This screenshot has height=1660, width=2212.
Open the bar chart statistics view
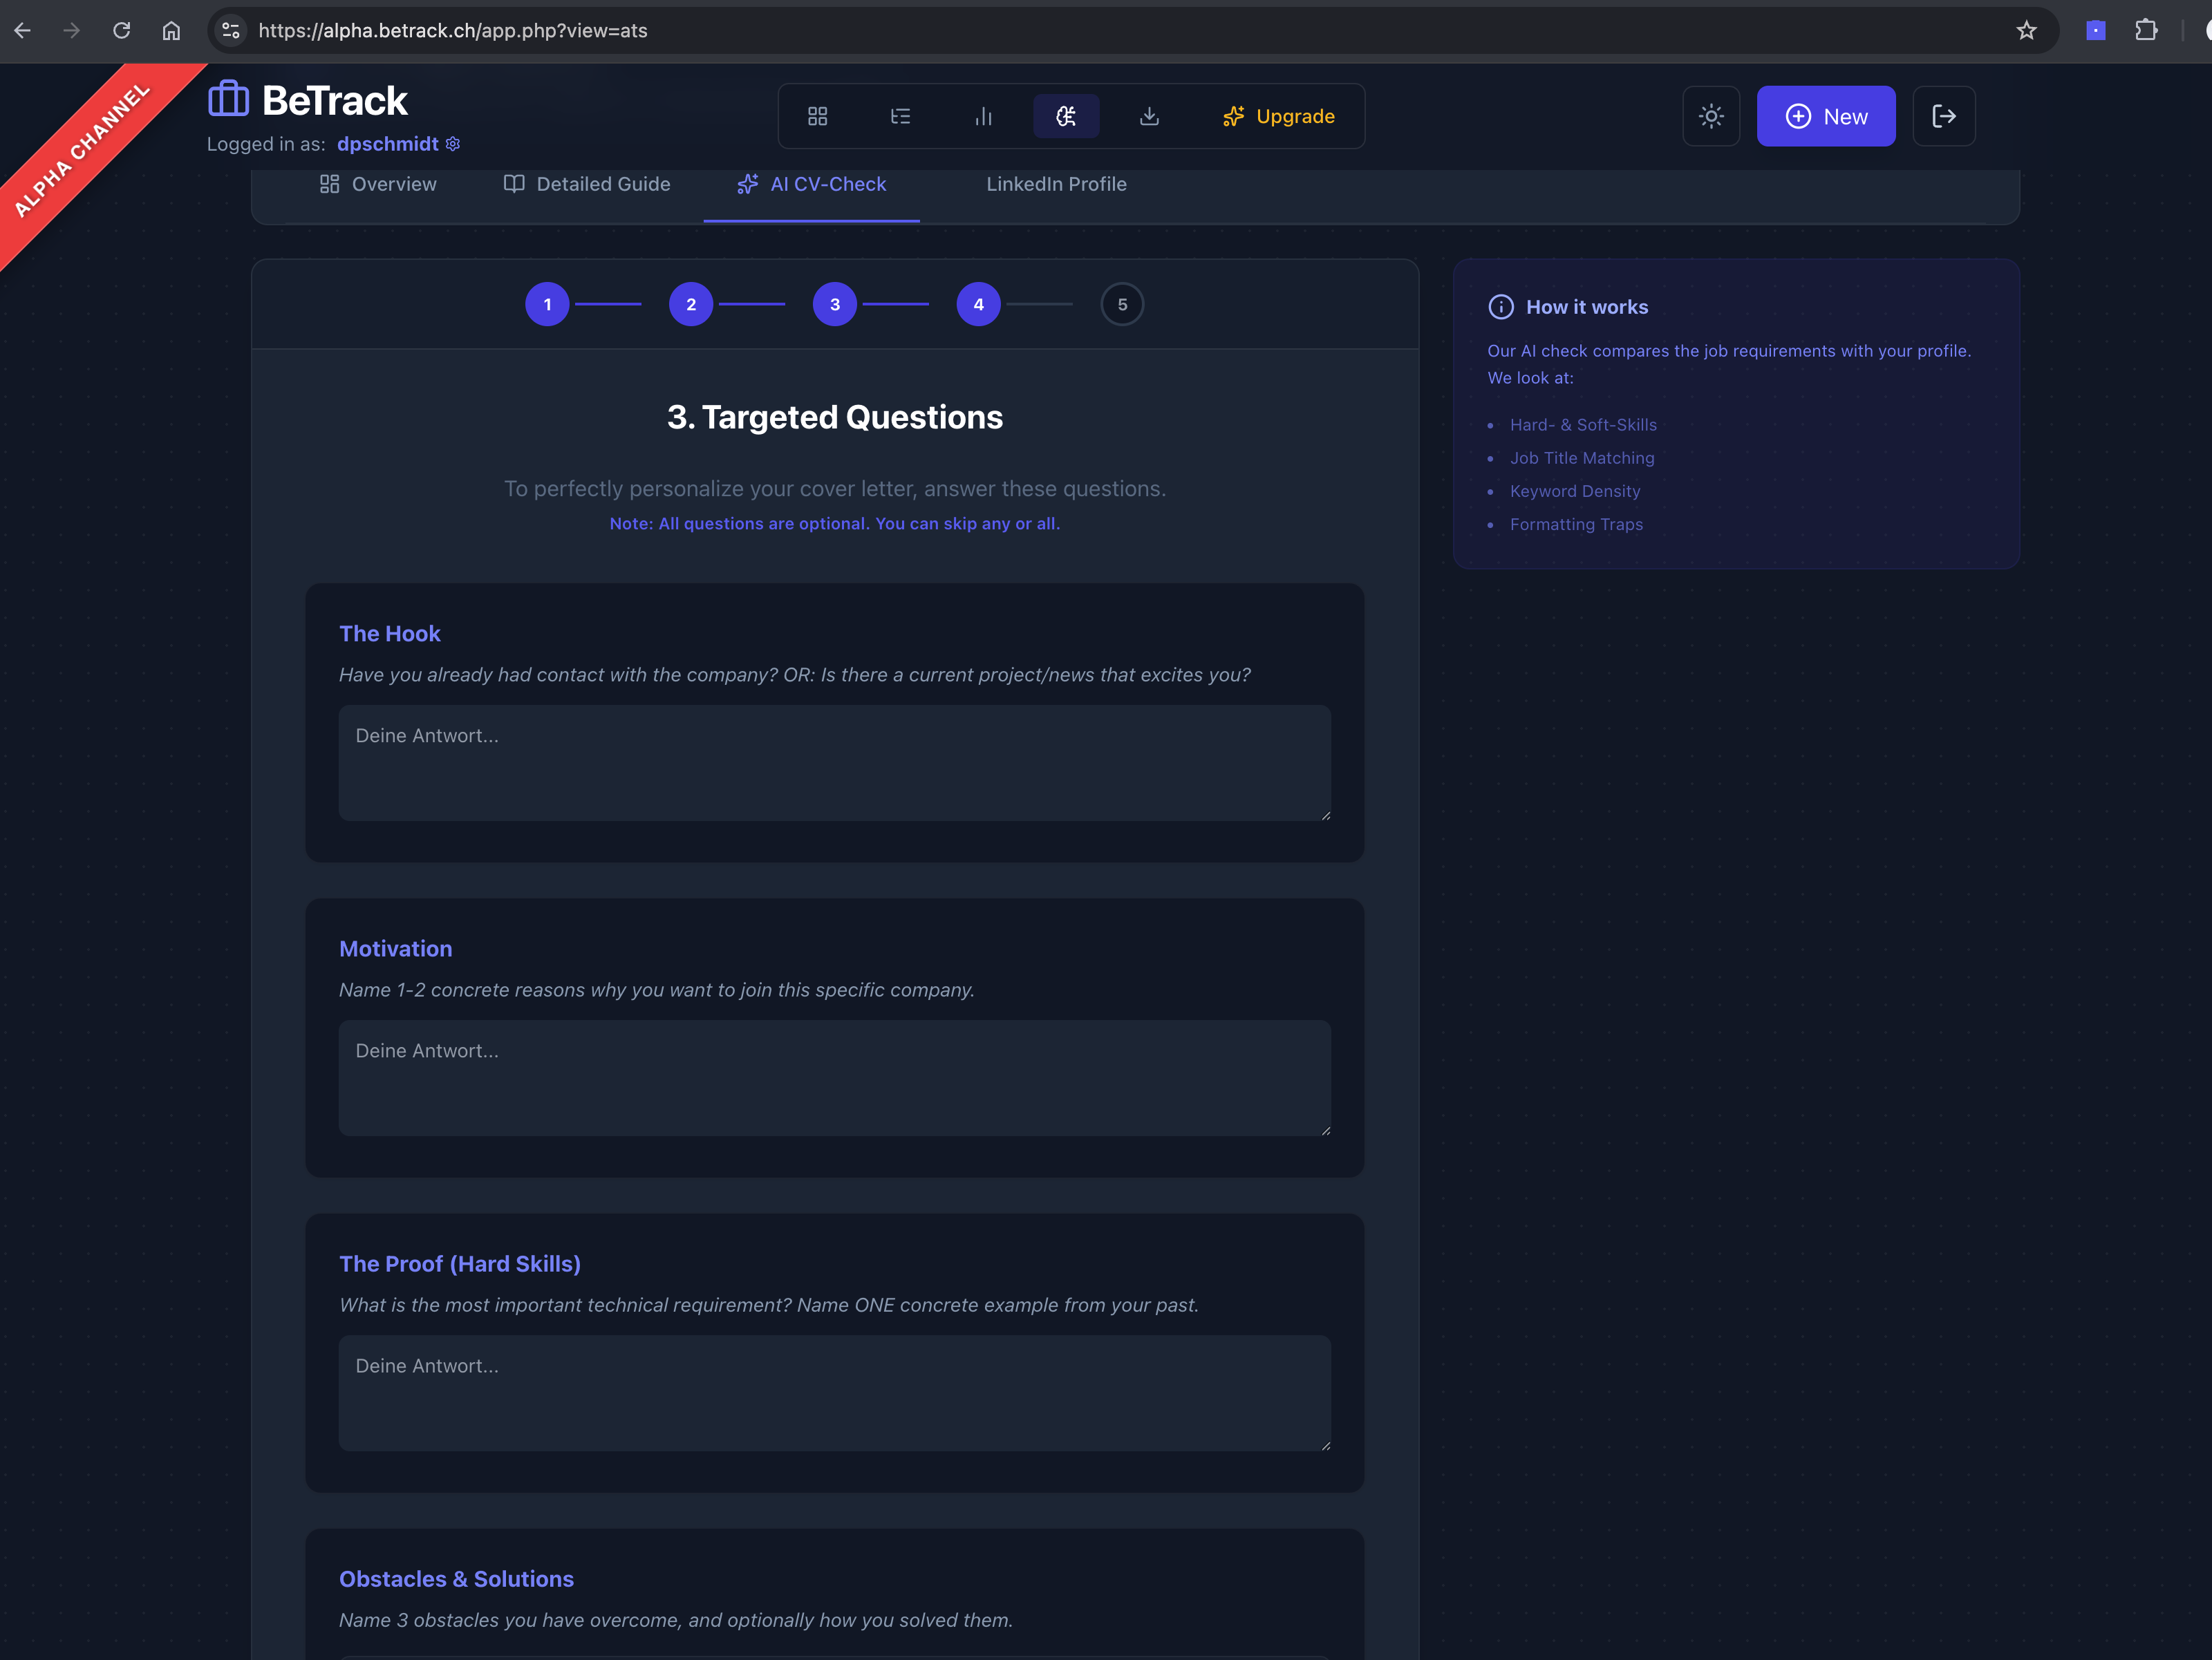click(983, 115)
